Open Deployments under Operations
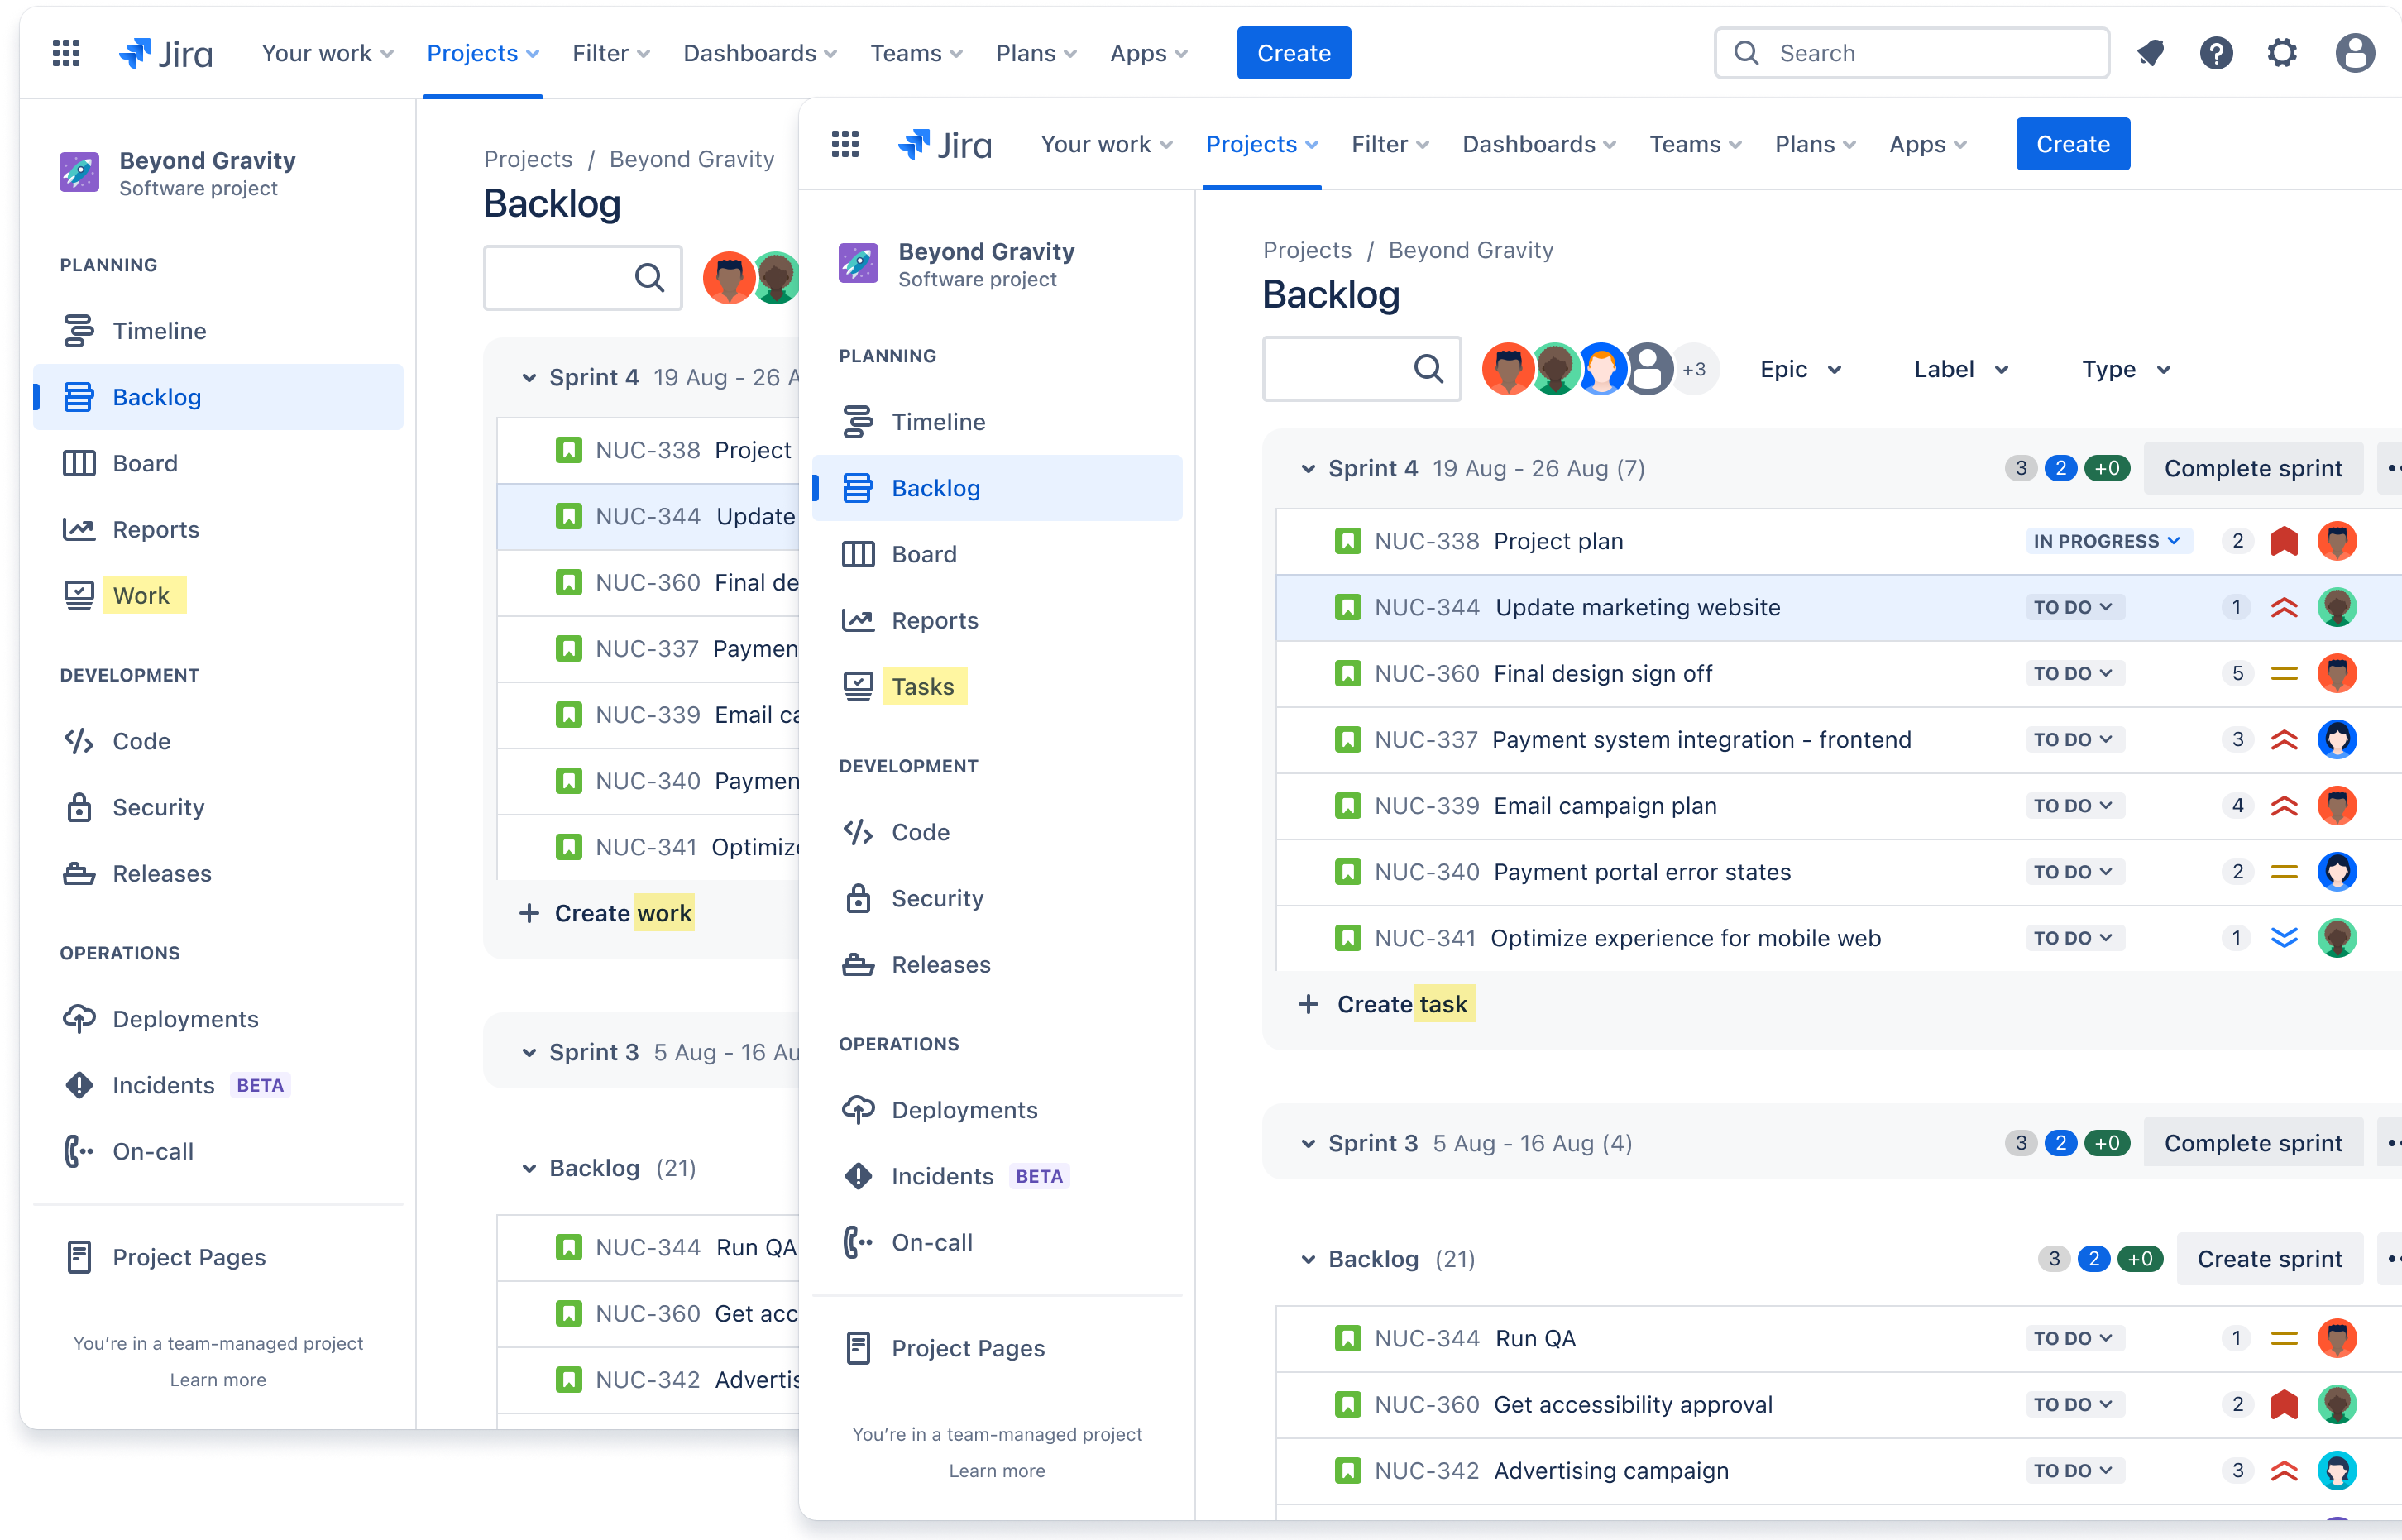 coord(963,1109)
